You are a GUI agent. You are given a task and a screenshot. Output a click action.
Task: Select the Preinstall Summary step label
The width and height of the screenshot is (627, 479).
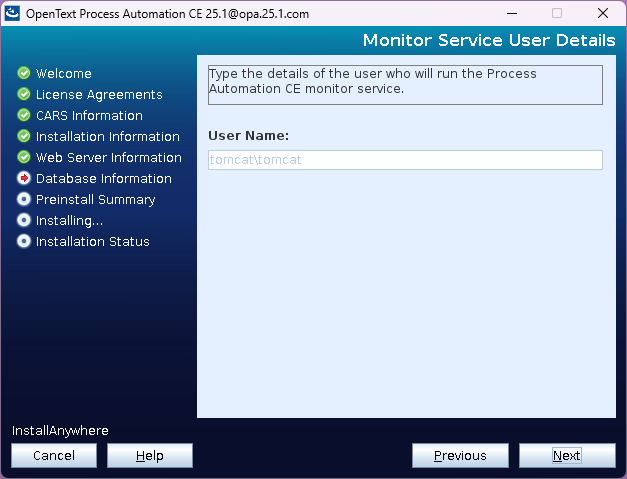[96, 200]
